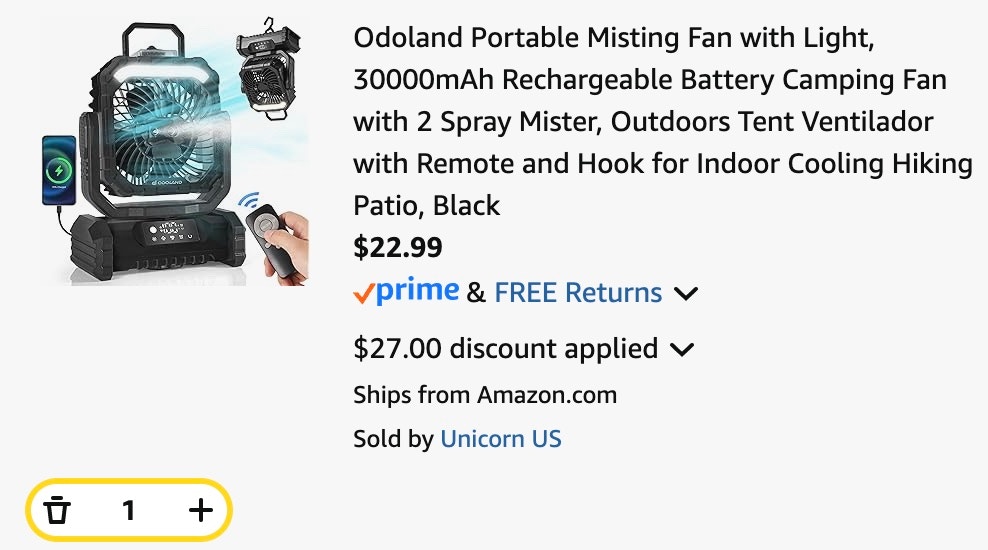Click the charging phone in product photo
This screenshot has height=550, width=988.
click(59, 170)
